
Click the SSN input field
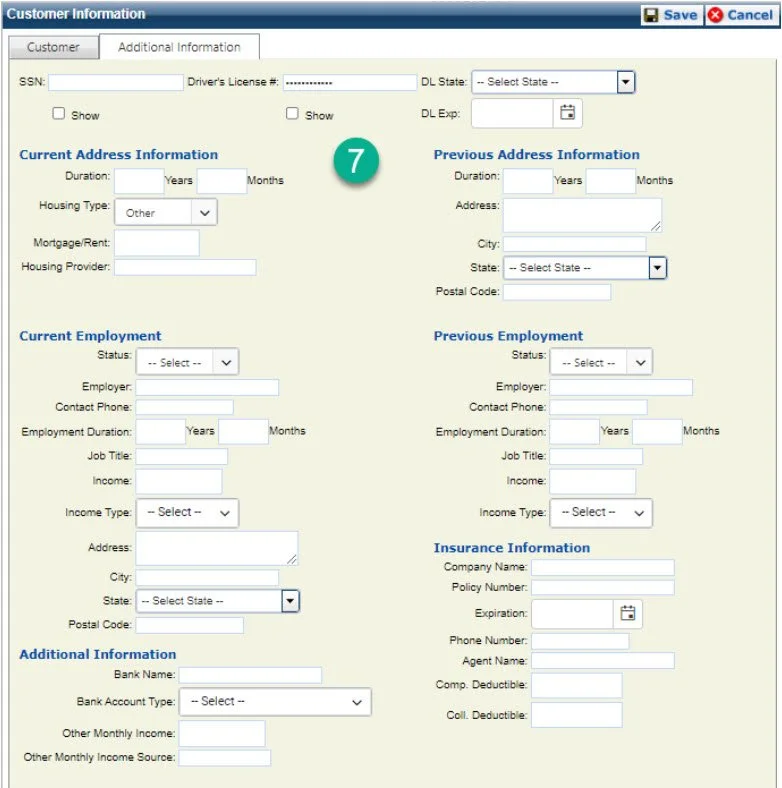[x=116, y=82]
